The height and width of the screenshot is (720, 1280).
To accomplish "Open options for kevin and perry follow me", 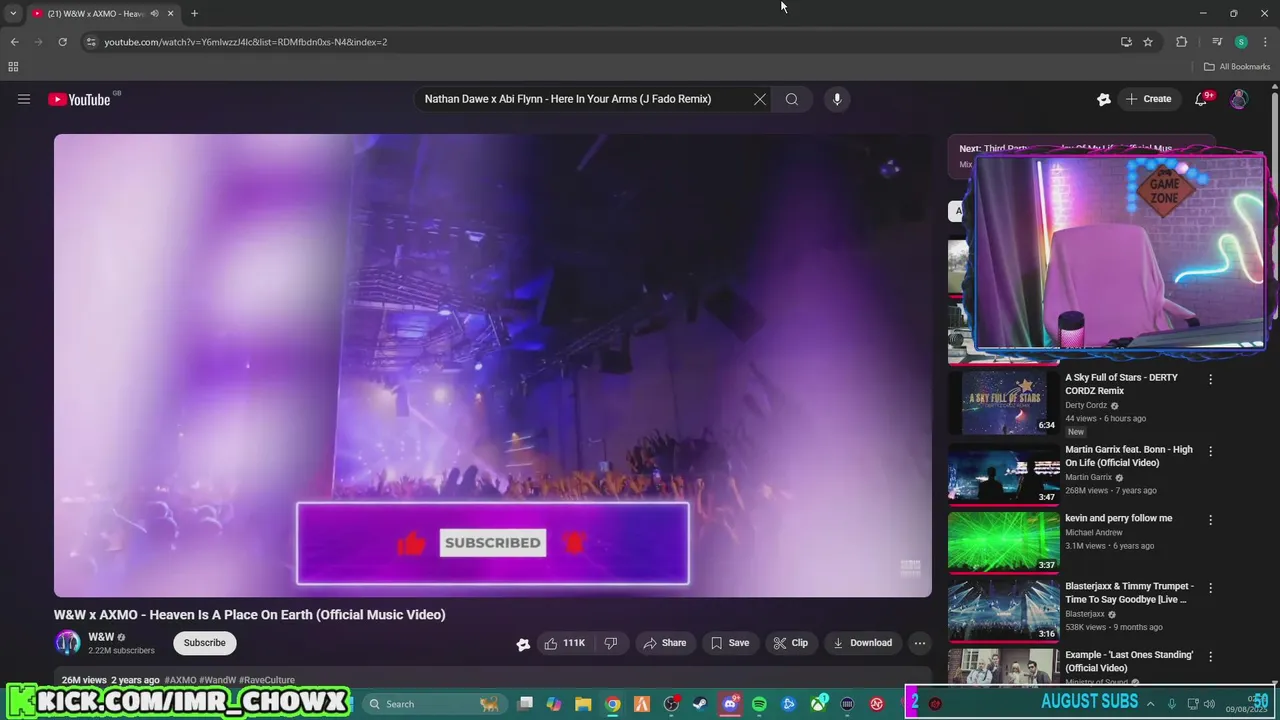I will [1210, 520].
